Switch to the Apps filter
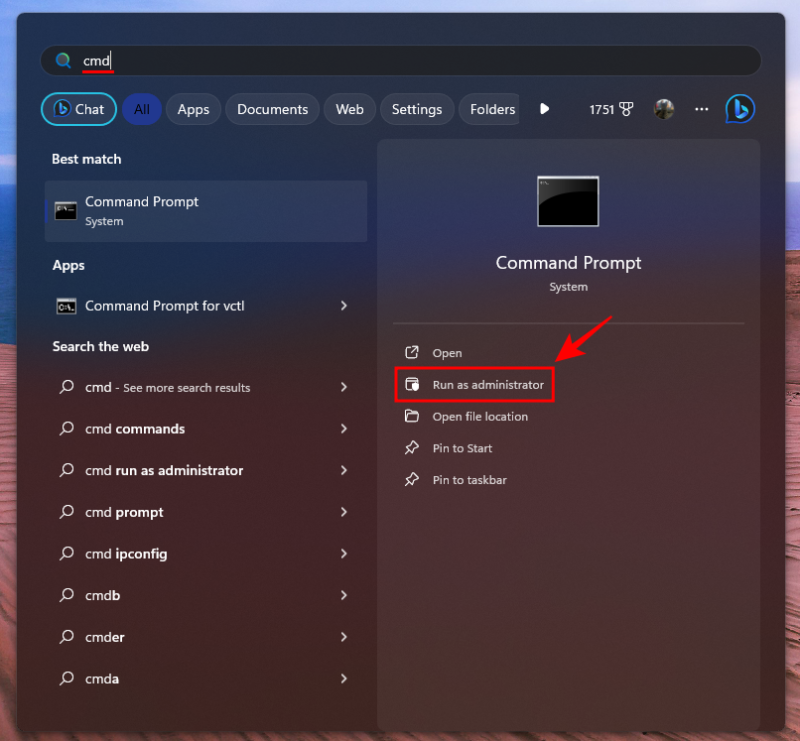This screenshot has height=741, width=800. [x=193, y=109]
